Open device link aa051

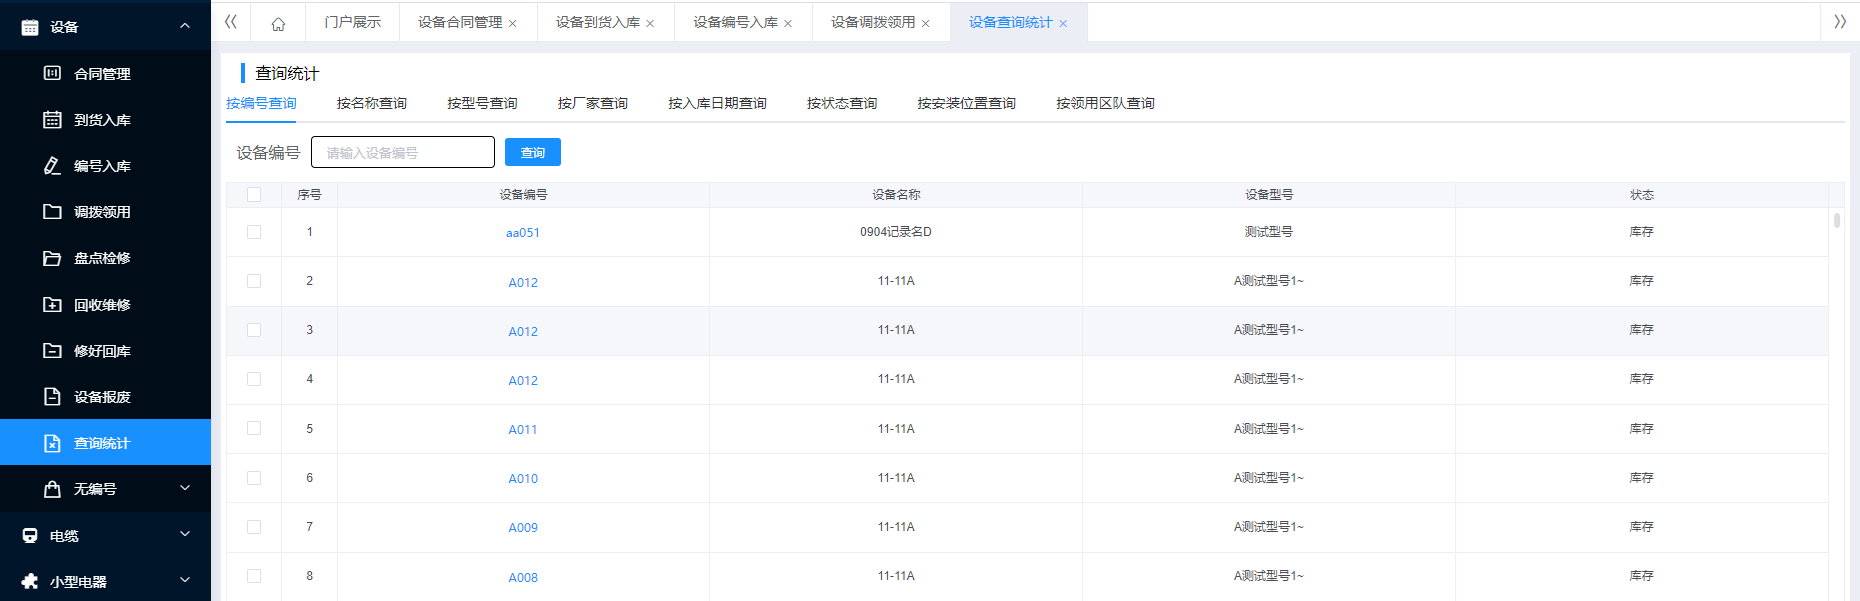click(522, 233)
